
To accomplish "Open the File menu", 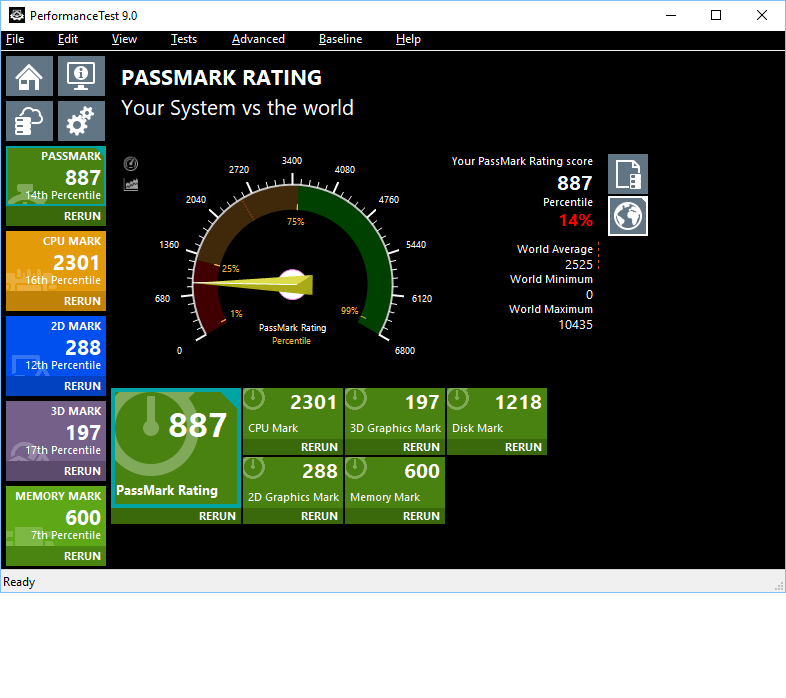I will pyautogui.click(x=15, y=39).
